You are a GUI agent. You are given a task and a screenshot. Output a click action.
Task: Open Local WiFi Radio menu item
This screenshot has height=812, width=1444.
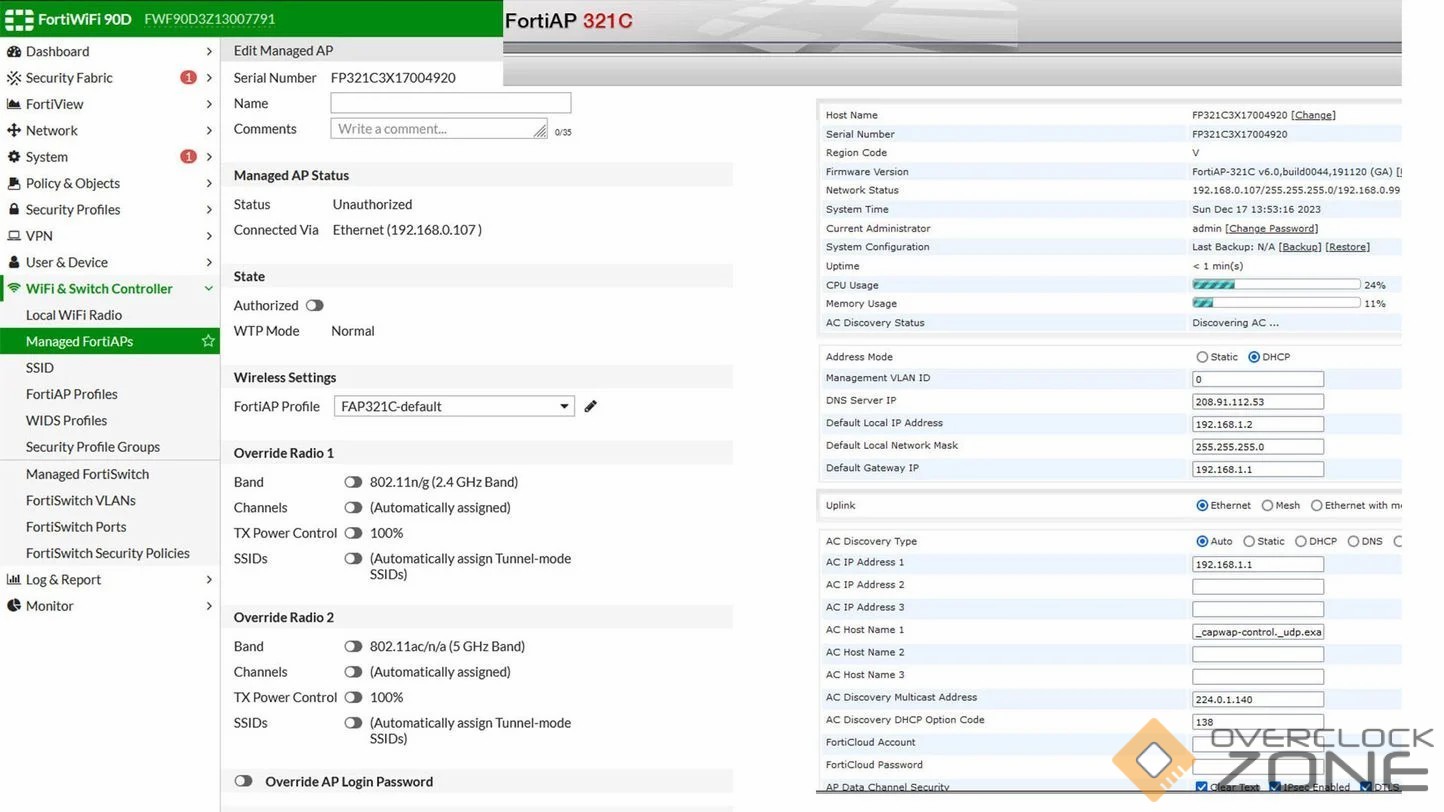[x=74, y=315]
